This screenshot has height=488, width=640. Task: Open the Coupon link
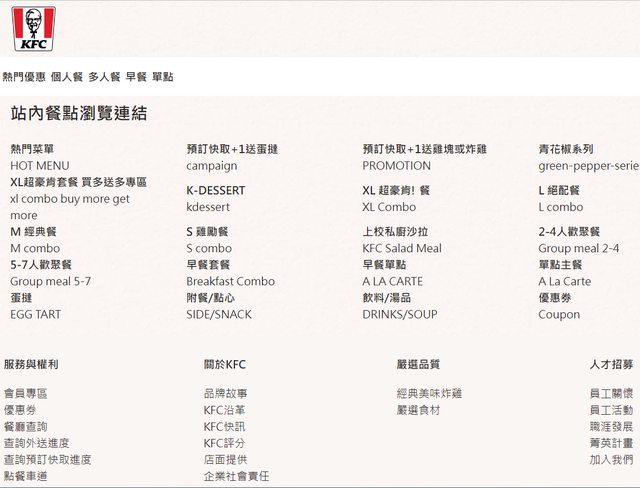559,315
